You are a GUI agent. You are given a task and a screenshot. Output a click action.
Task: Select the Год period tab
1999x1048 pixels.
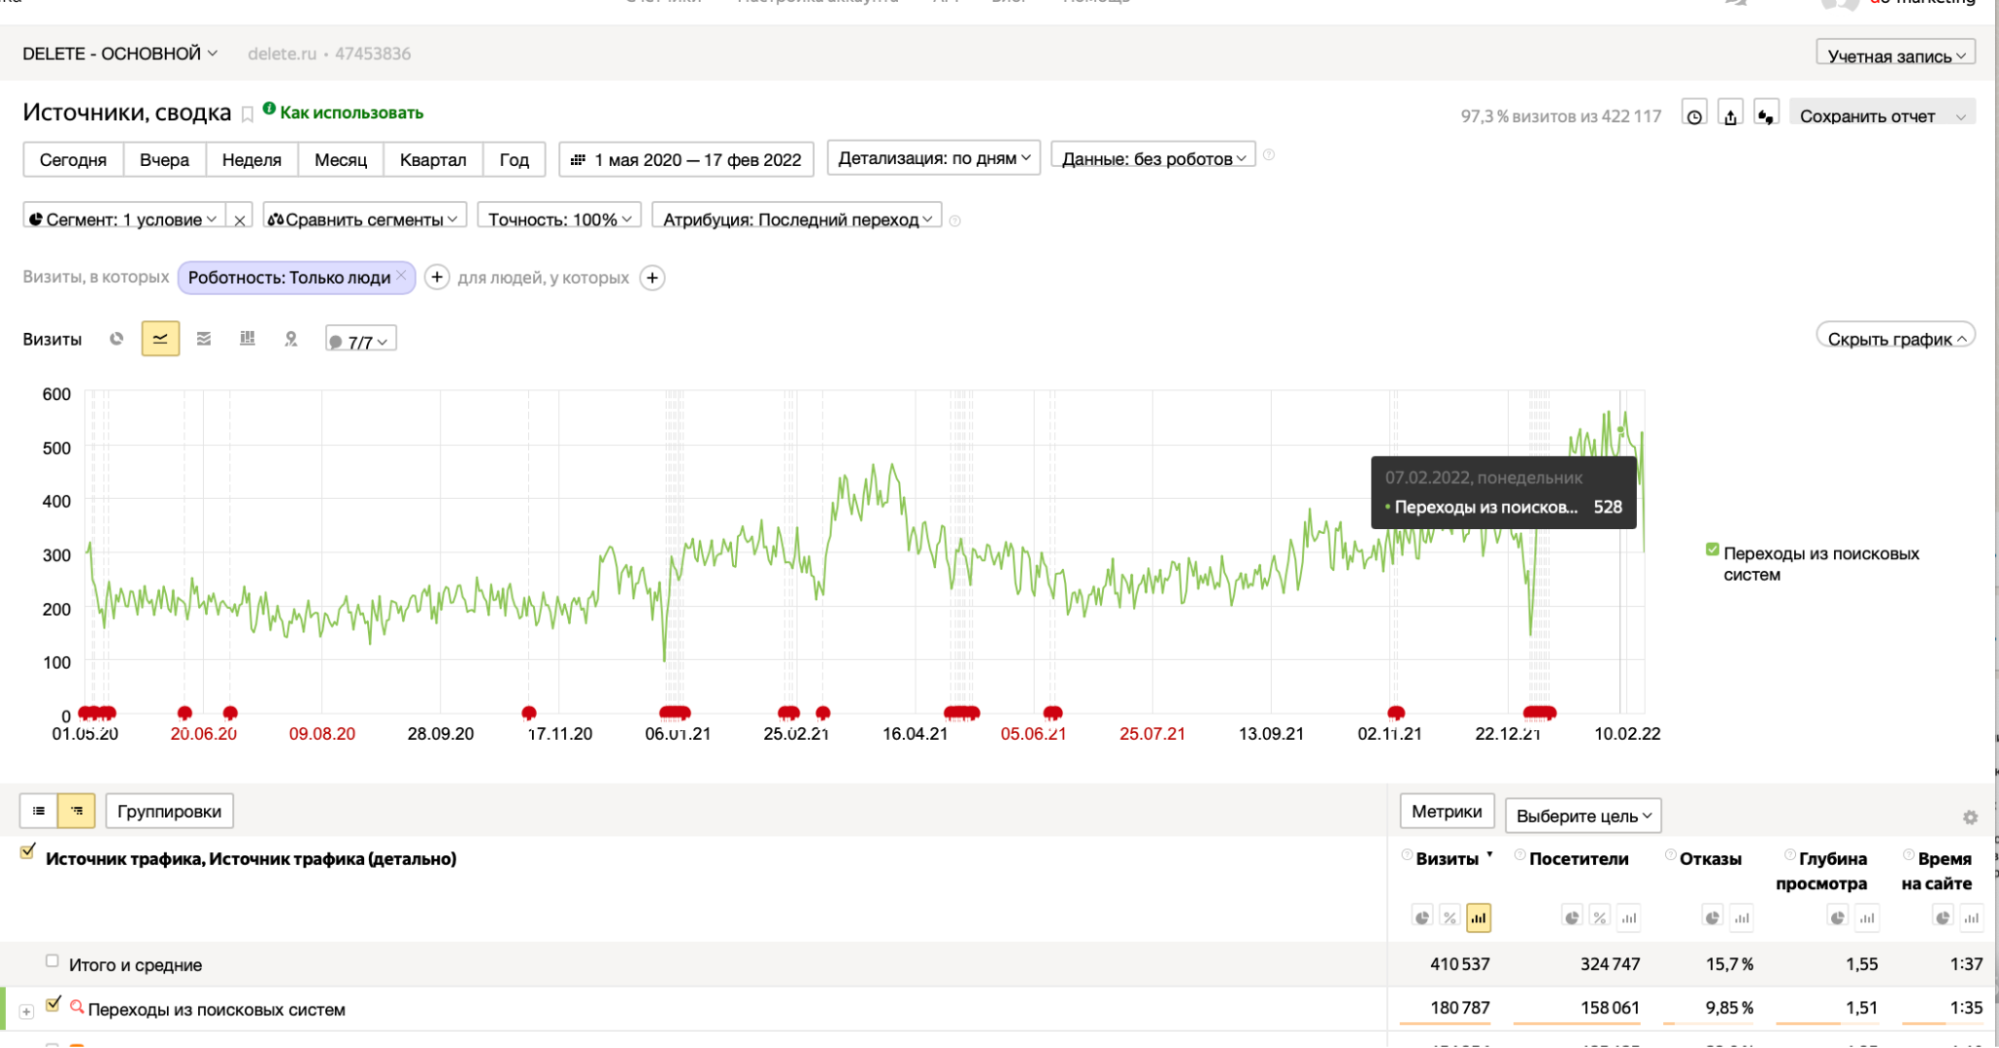(x=514, y=160)
